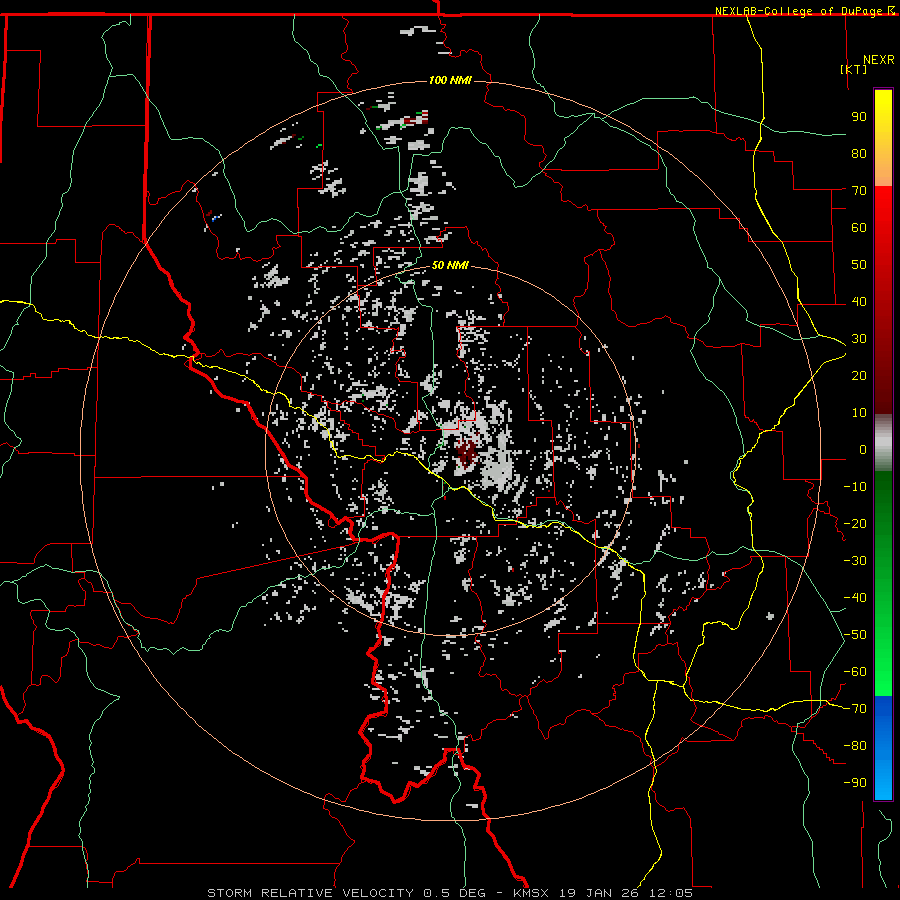Screen dimensions: 900x900
Task: Click the 30 value on velocity scale
Action: tap(859, 339)
